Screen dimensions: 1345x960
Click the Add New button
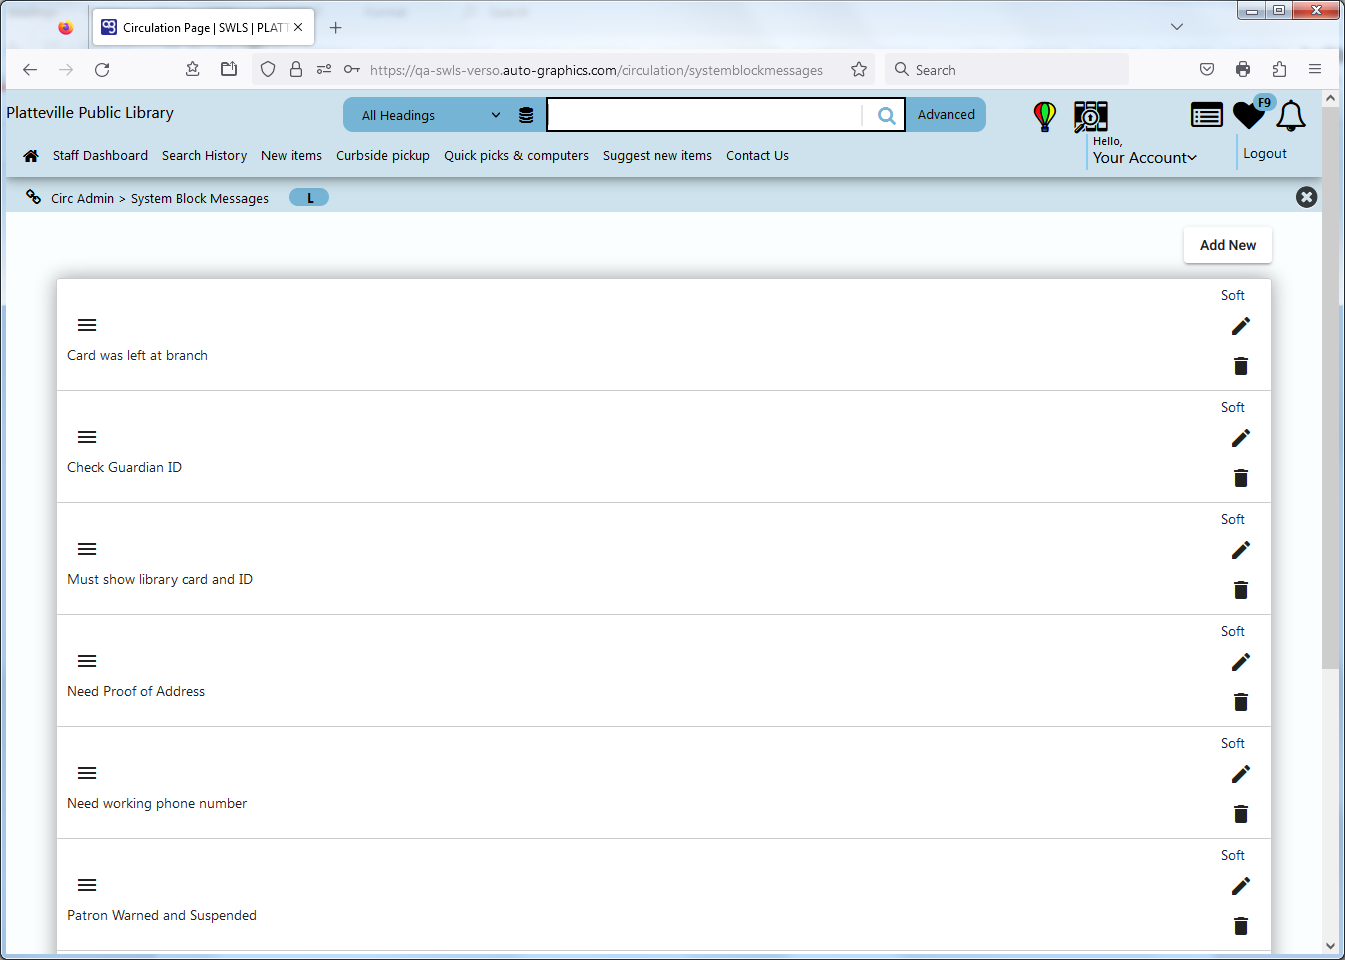tap(1228, 245)
